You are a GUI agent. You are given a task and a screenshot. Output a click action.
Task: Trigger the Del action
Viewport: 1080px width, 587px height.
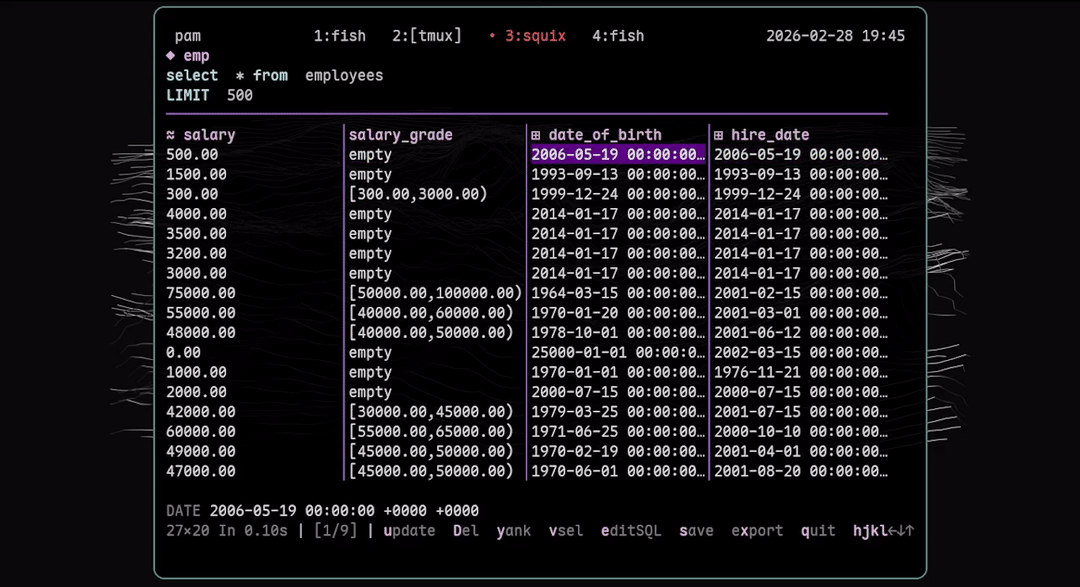tap(465, 531)
